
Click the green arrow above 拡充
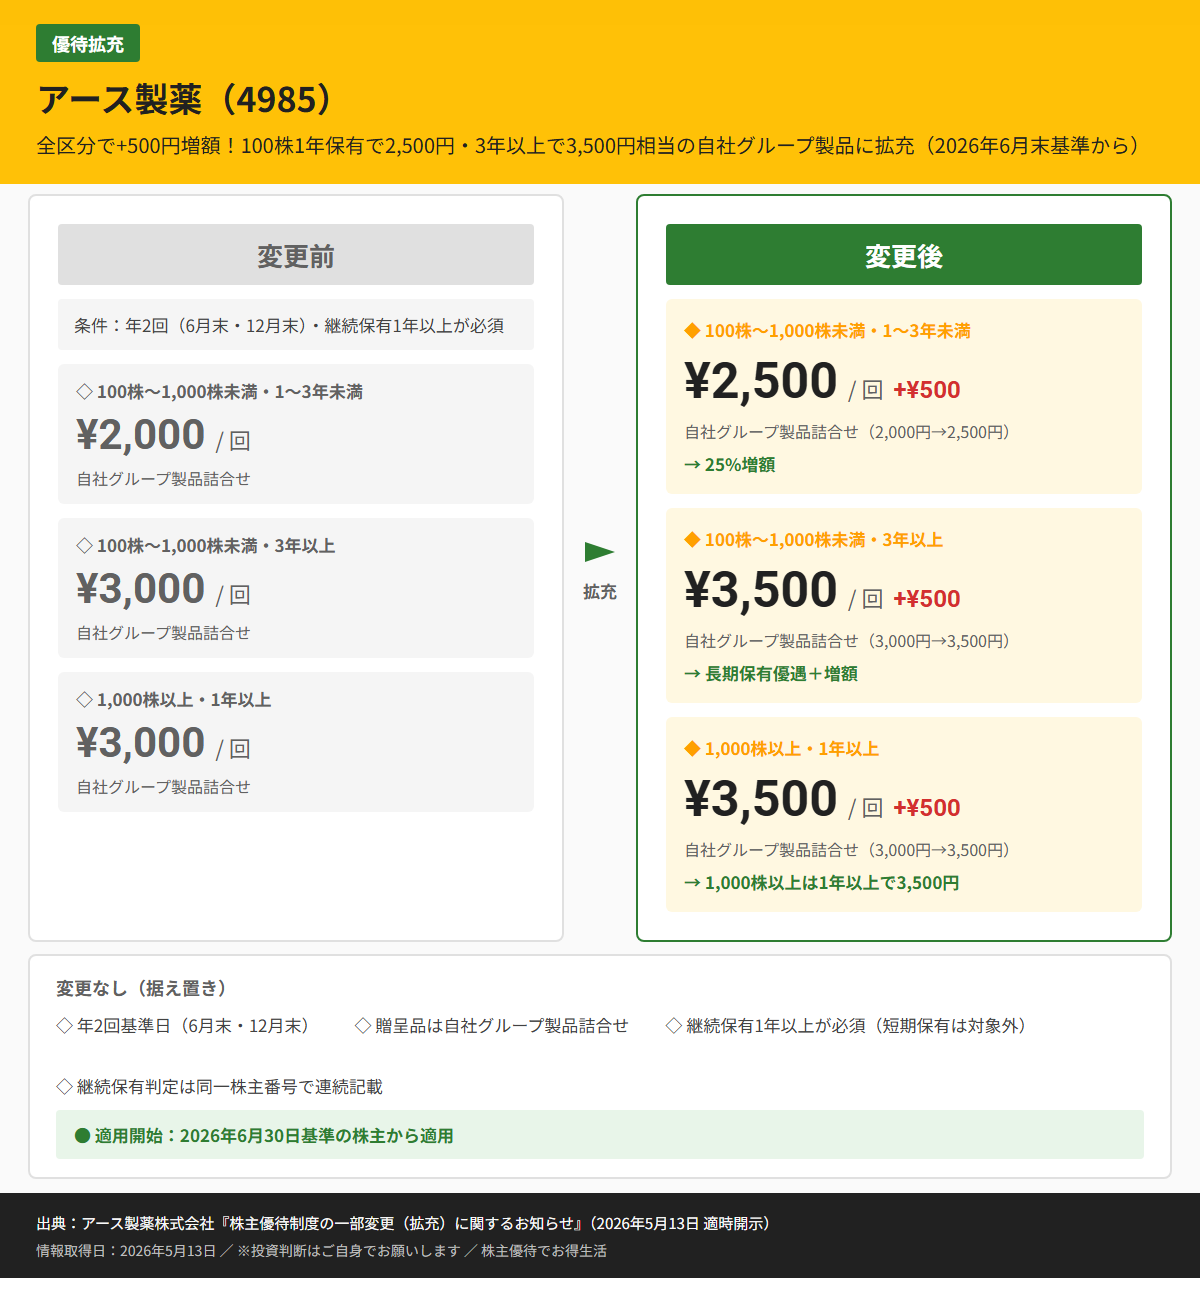pos(599,552)
